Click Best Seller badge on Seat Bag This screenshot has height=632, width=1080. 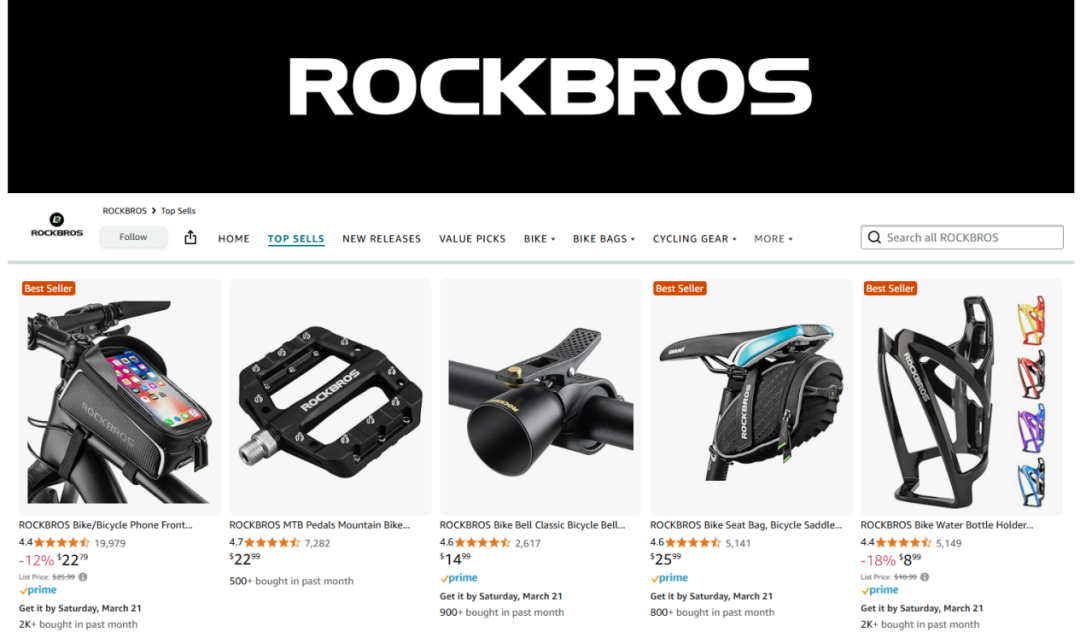coord(679,288)
